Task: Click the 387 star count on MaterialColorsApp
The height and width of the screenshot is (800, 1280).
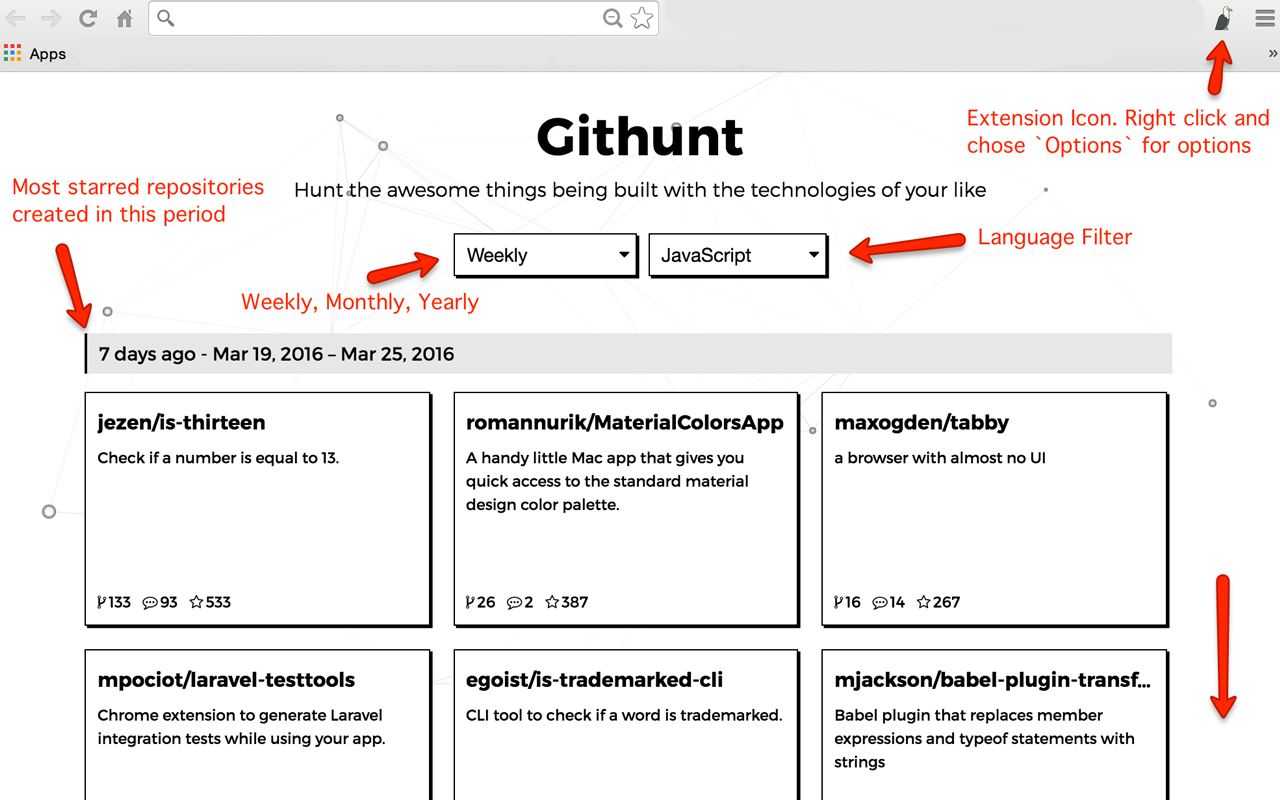Action: point(574,602)
